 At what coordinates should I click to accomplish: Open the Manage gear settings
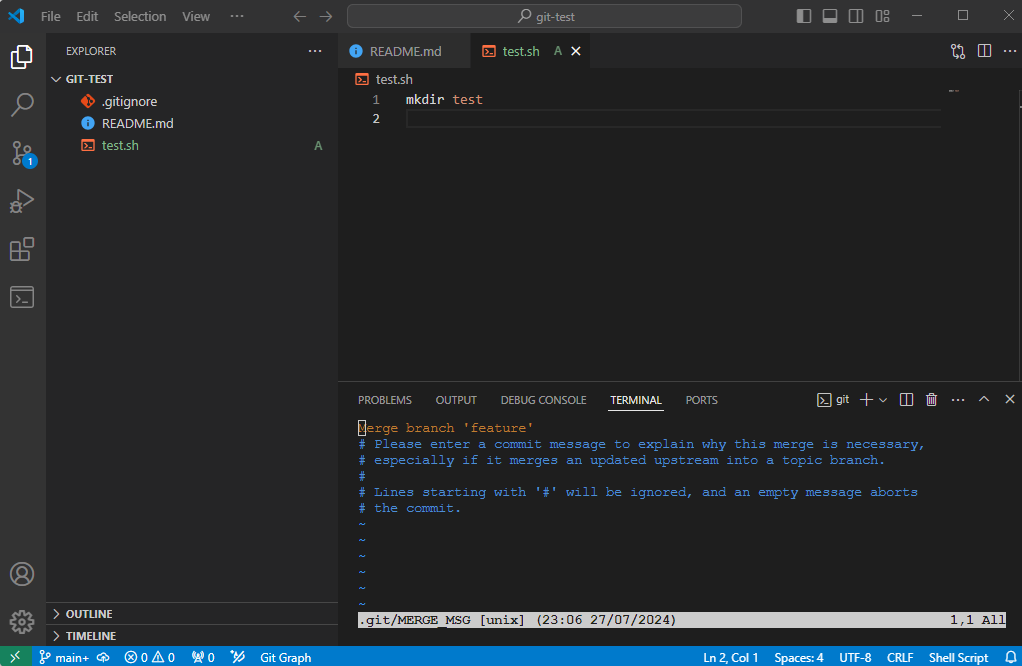click(22, 621)
